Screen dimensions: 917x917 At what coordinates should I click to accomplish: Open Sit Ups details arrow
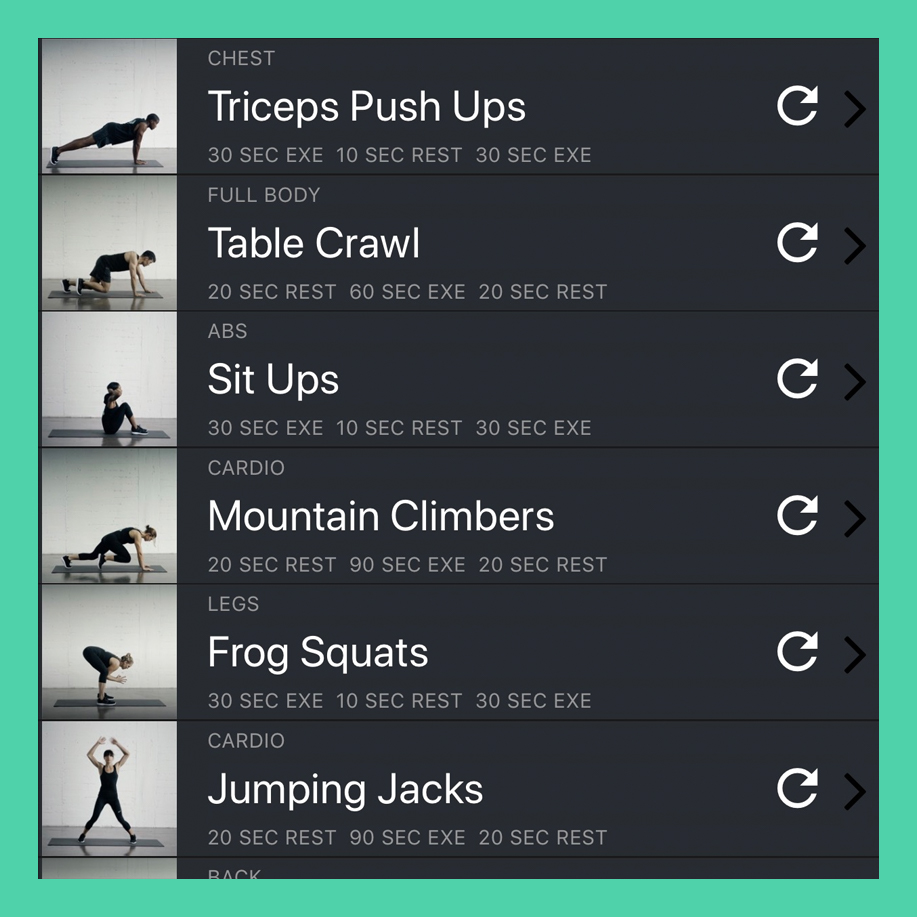pyautogui.click(x=854, y=382)
